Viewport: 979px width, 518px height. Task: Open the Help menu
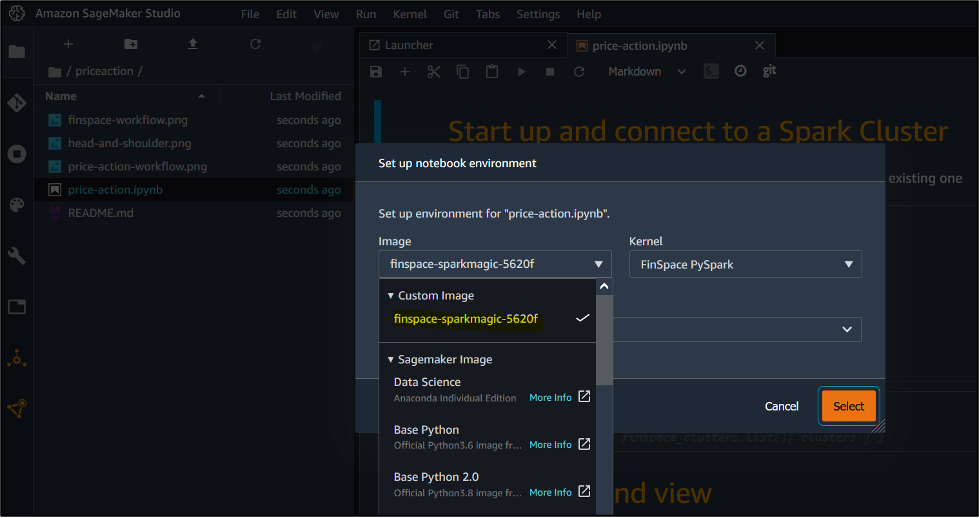click(589, 14)
